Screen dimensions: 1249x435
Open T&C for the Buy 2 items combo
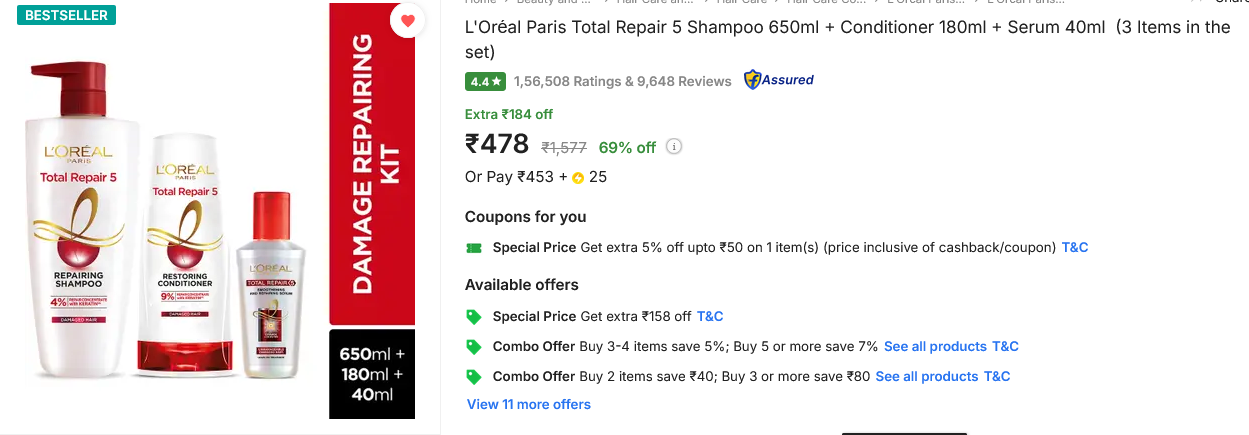tap(997, 376)
